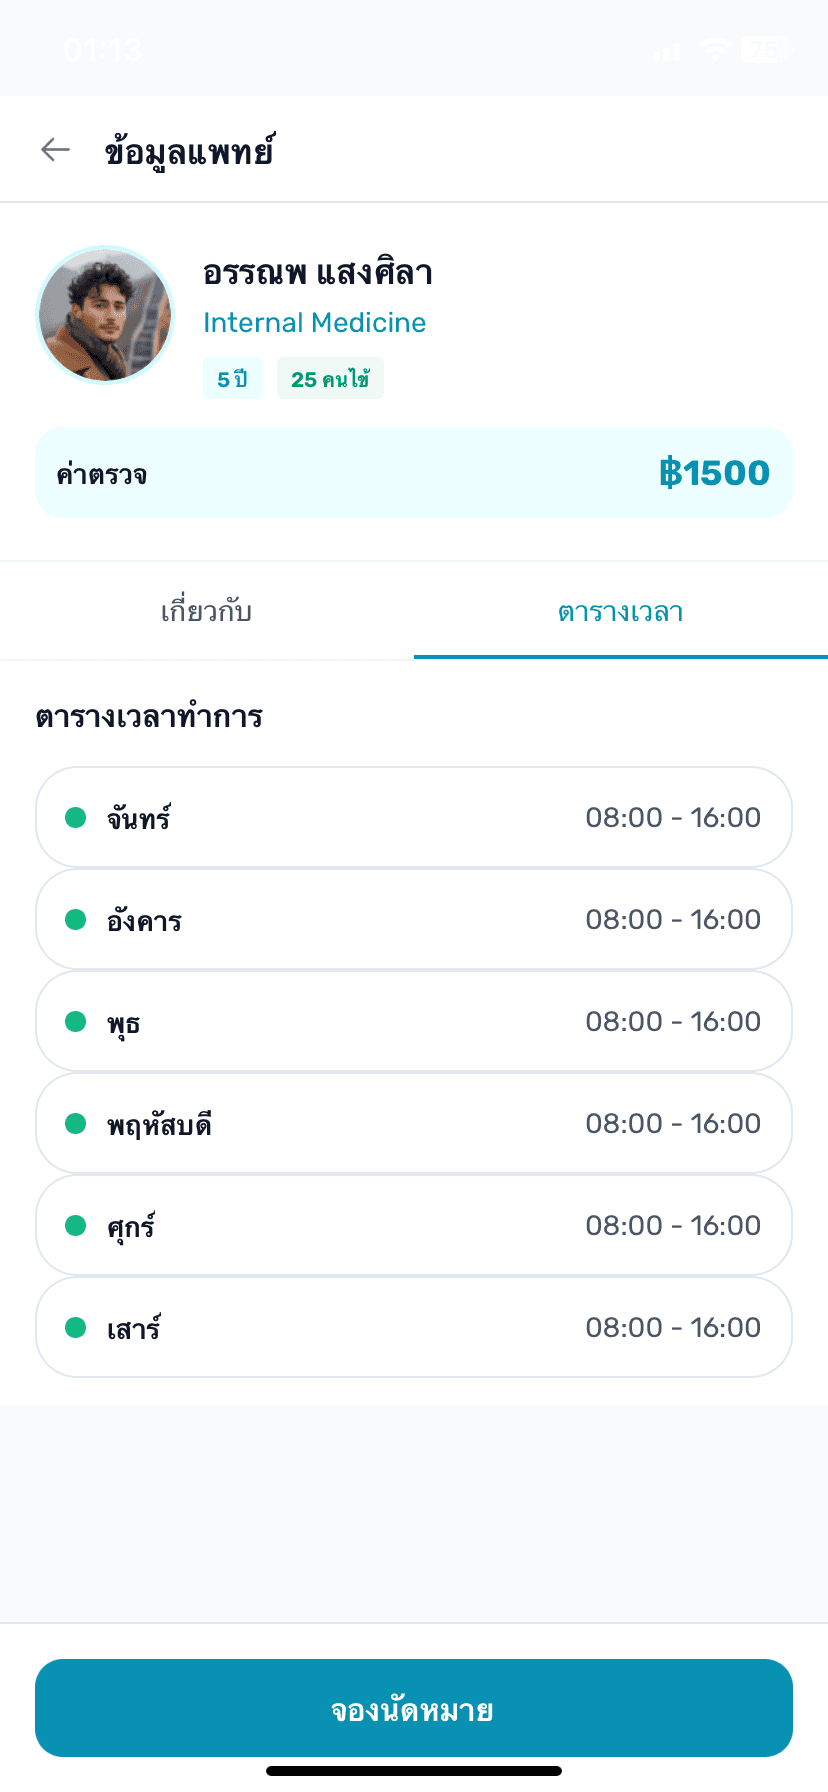The width and height of the screenshot is (828, 1792).
Task: Tap the battery indicator in status bar
Action: (x=765, y=49)
